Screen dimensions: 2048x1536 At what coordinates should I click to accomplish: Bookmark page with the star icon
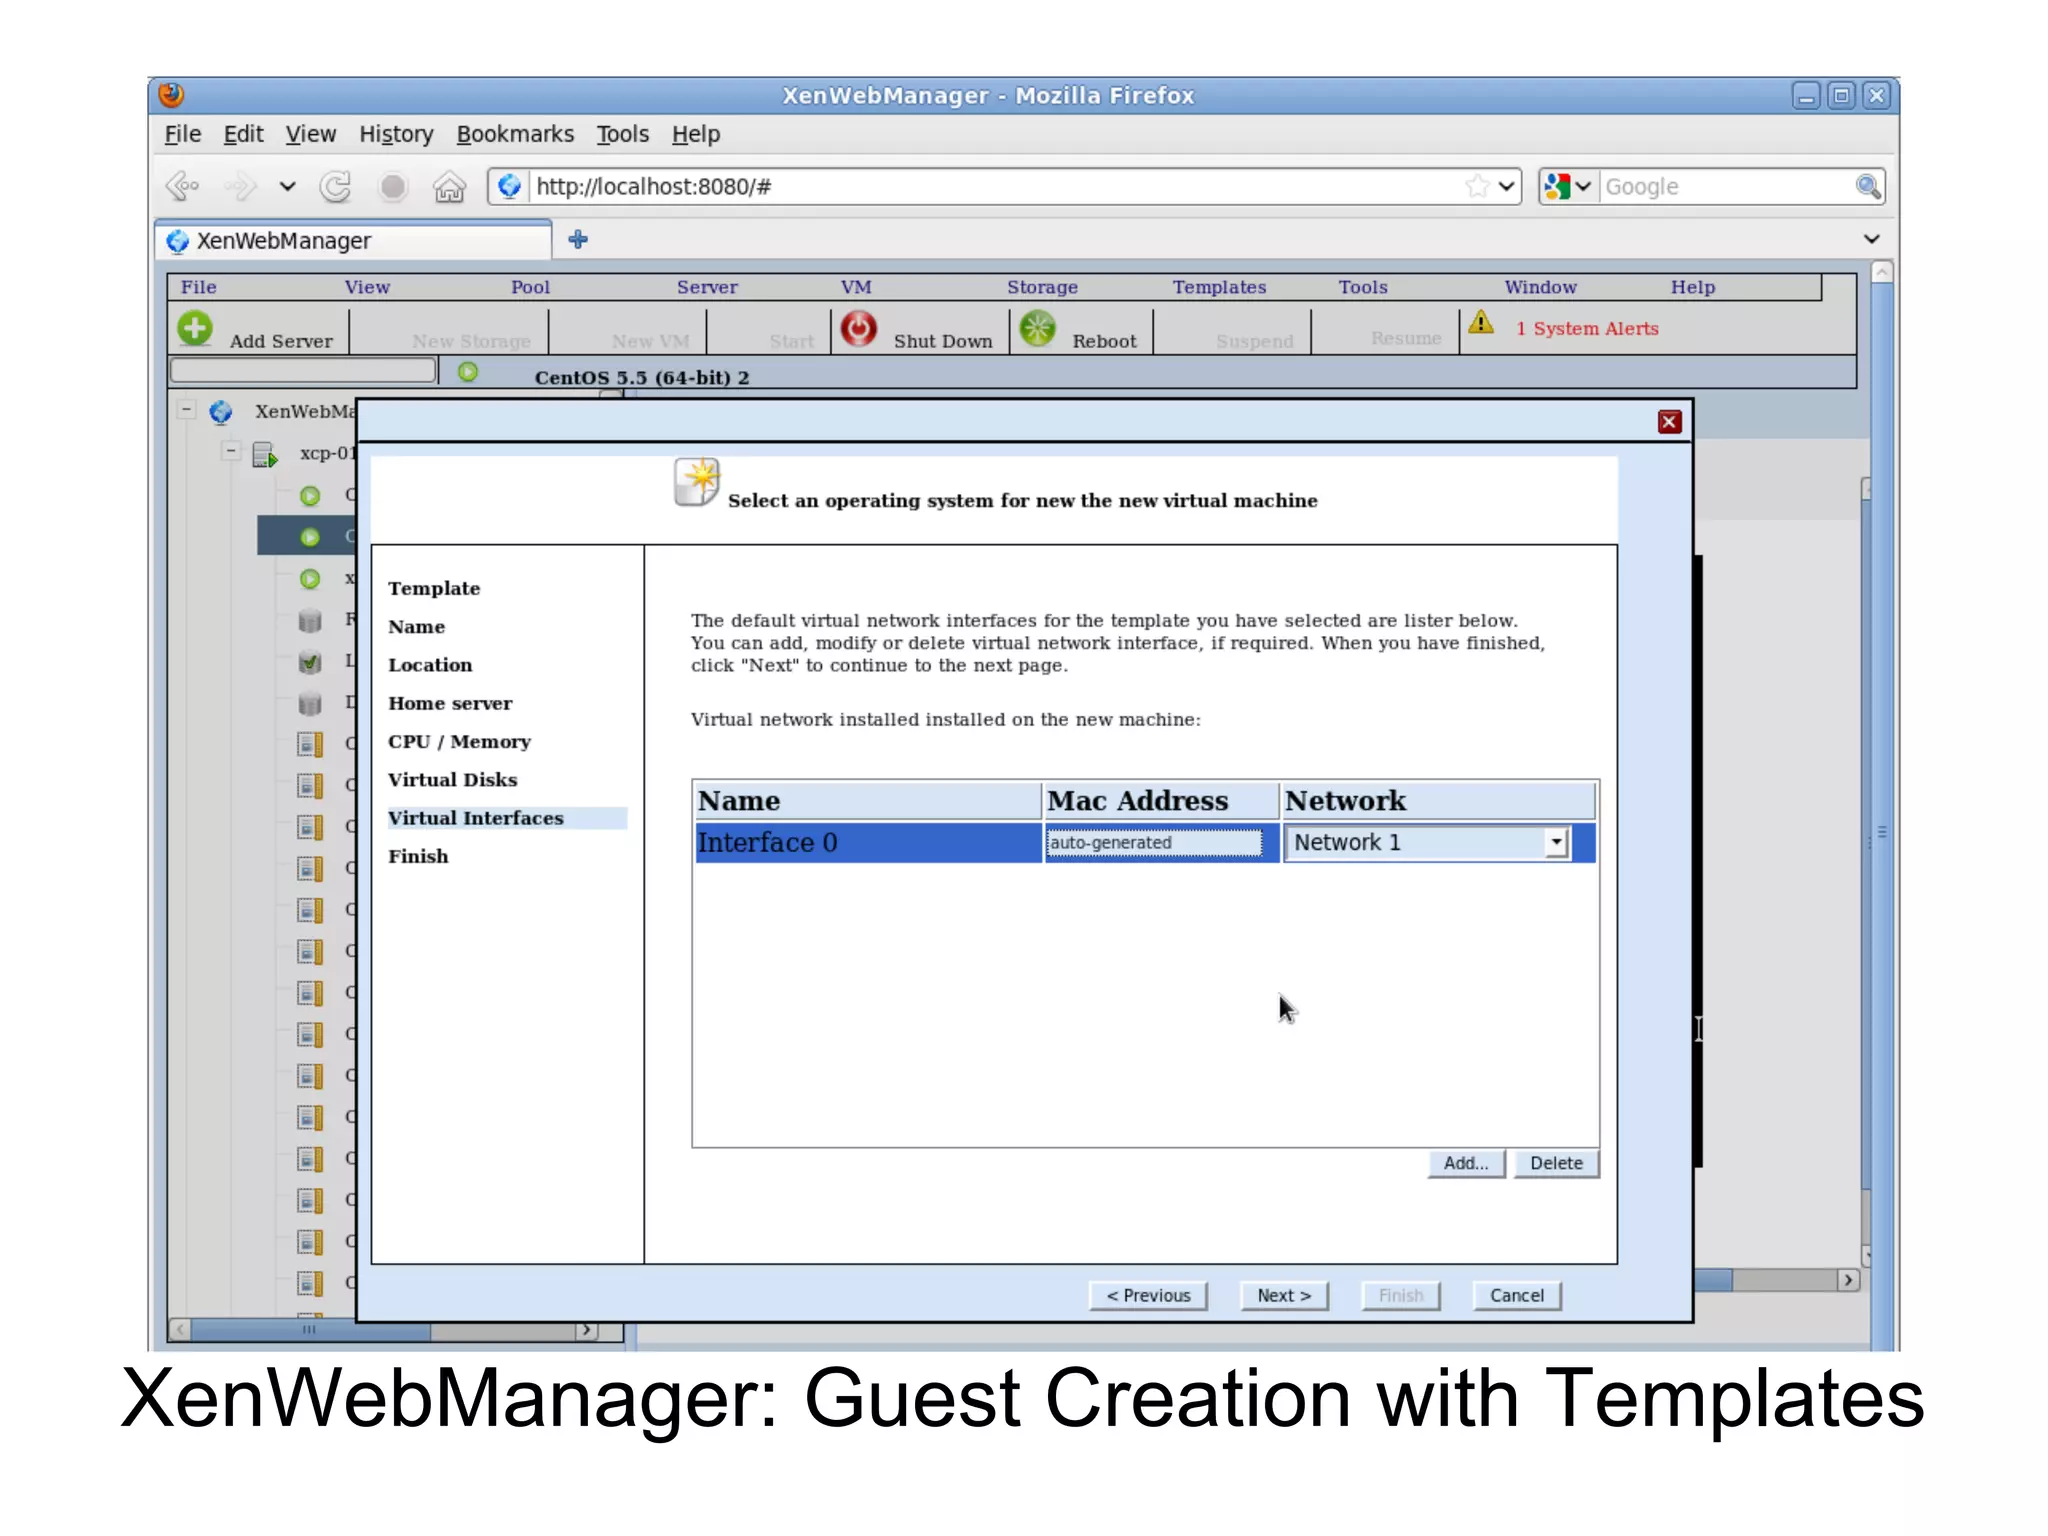(x=1477, y=186)
